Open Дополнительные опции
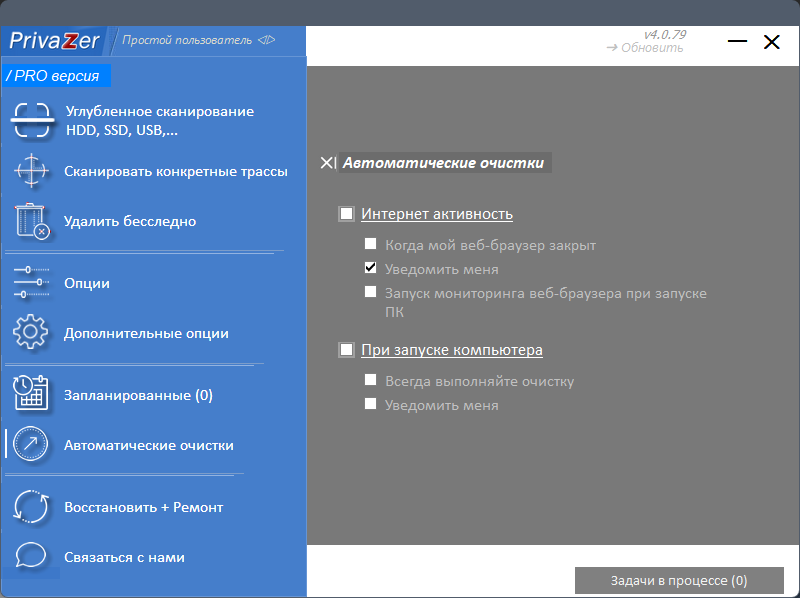The width and height of the screenshot is (800, 598). coord(146,333)
